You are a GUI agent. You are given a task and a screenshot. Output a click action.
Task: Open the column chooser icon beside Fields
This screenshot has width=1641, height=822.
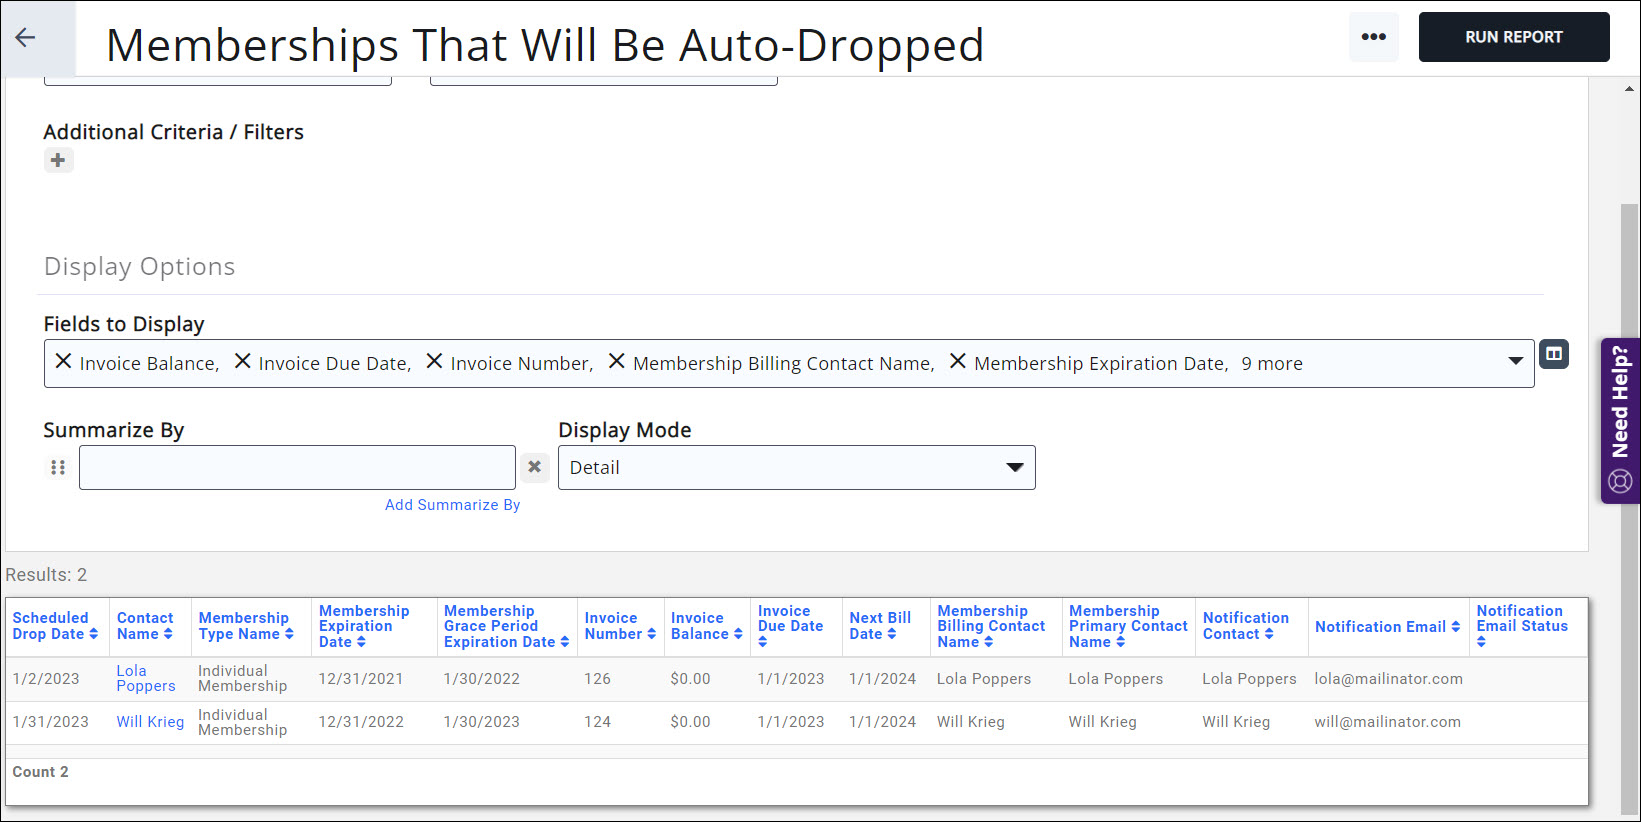(x=1553, y=354)
